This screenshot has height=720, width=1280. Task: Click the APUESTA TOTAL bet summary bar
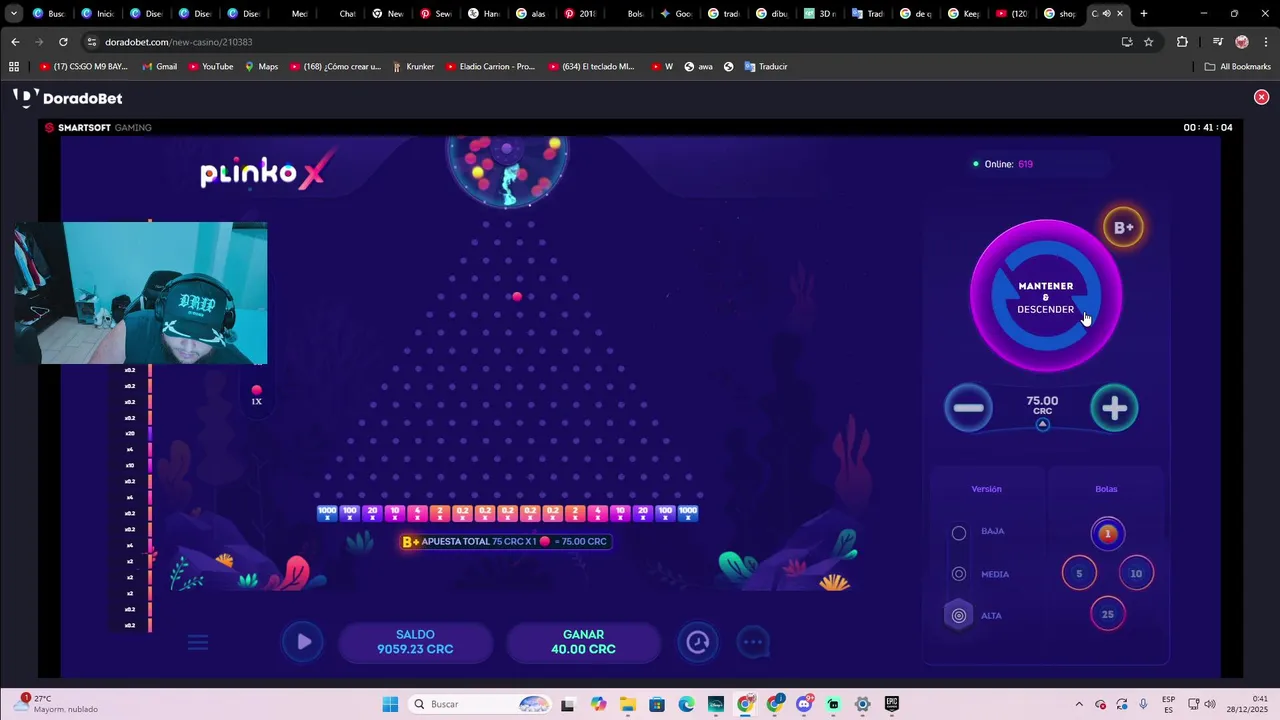point(505,541)
